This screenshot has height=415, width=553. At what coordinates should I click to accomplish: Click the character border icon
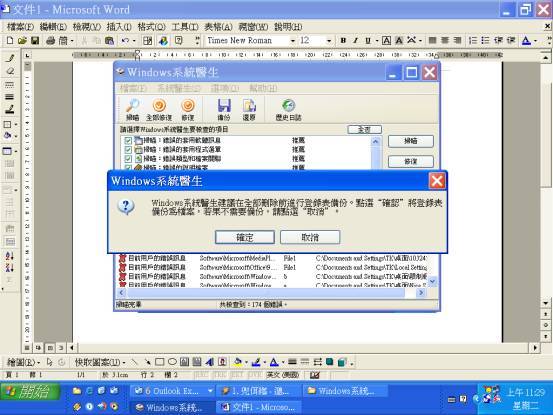[x=387, y=41]
